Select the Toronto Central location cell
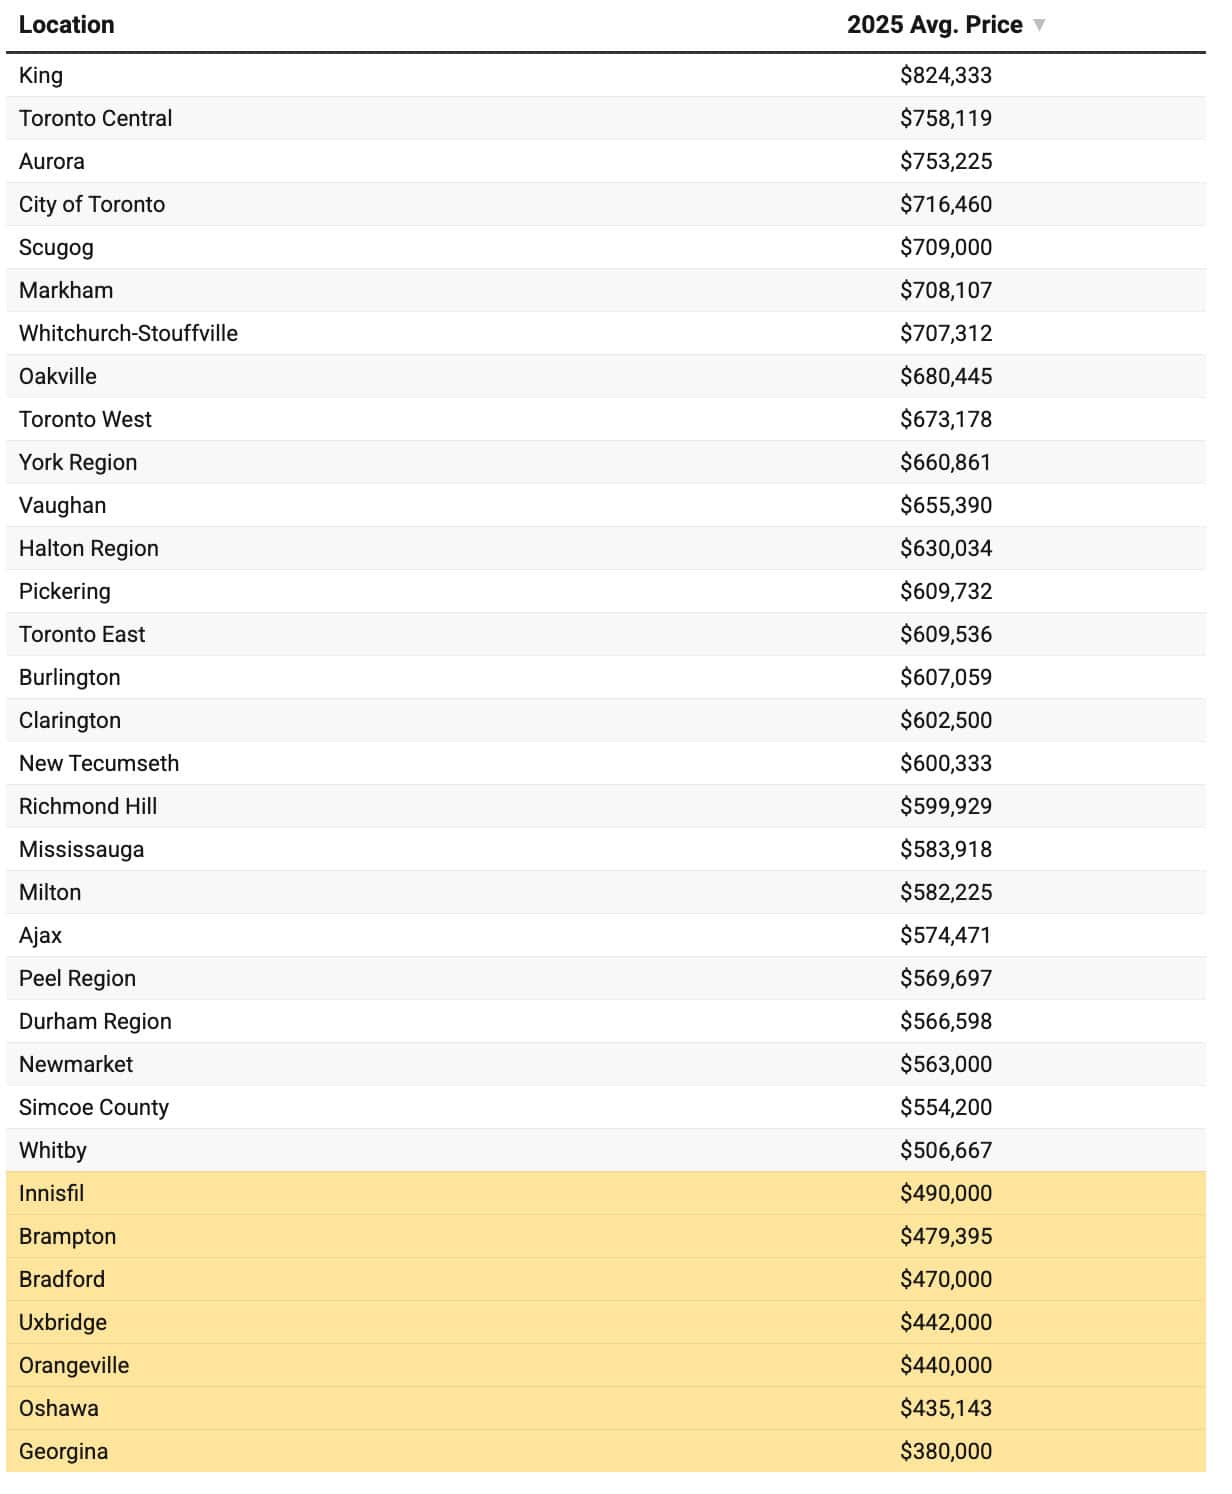 pyautogui.click(x=95, y=118)
